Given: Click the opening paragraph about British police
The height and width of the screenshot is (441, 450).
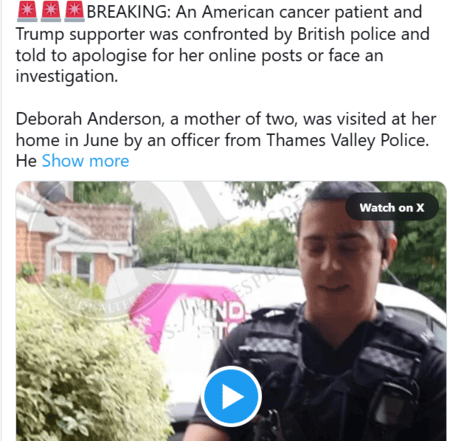Looking at the screenshot, I should tap(223, 44).
